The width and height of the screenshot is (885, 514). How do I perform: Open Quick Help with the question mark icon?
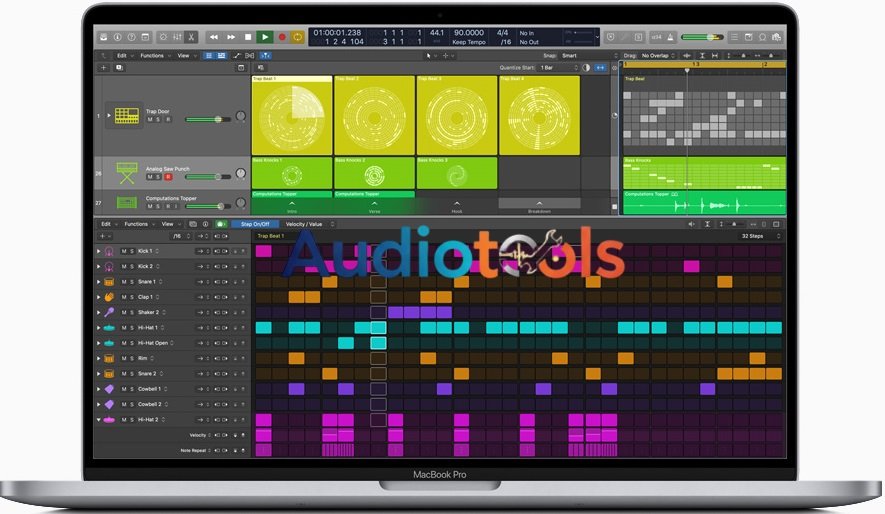(x=132, y=37)
